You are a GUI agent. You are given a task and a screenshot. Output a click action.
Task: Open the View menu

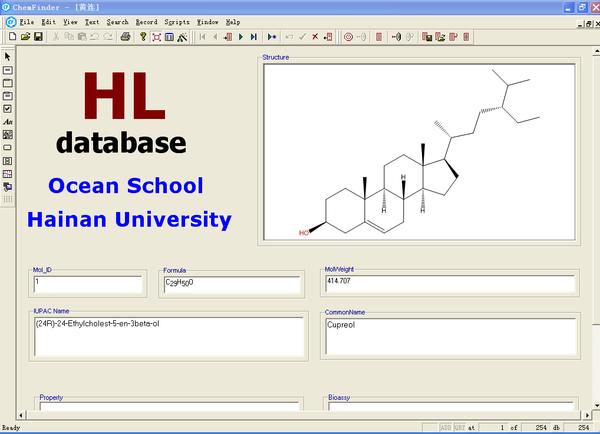click(x=70, y=22)
